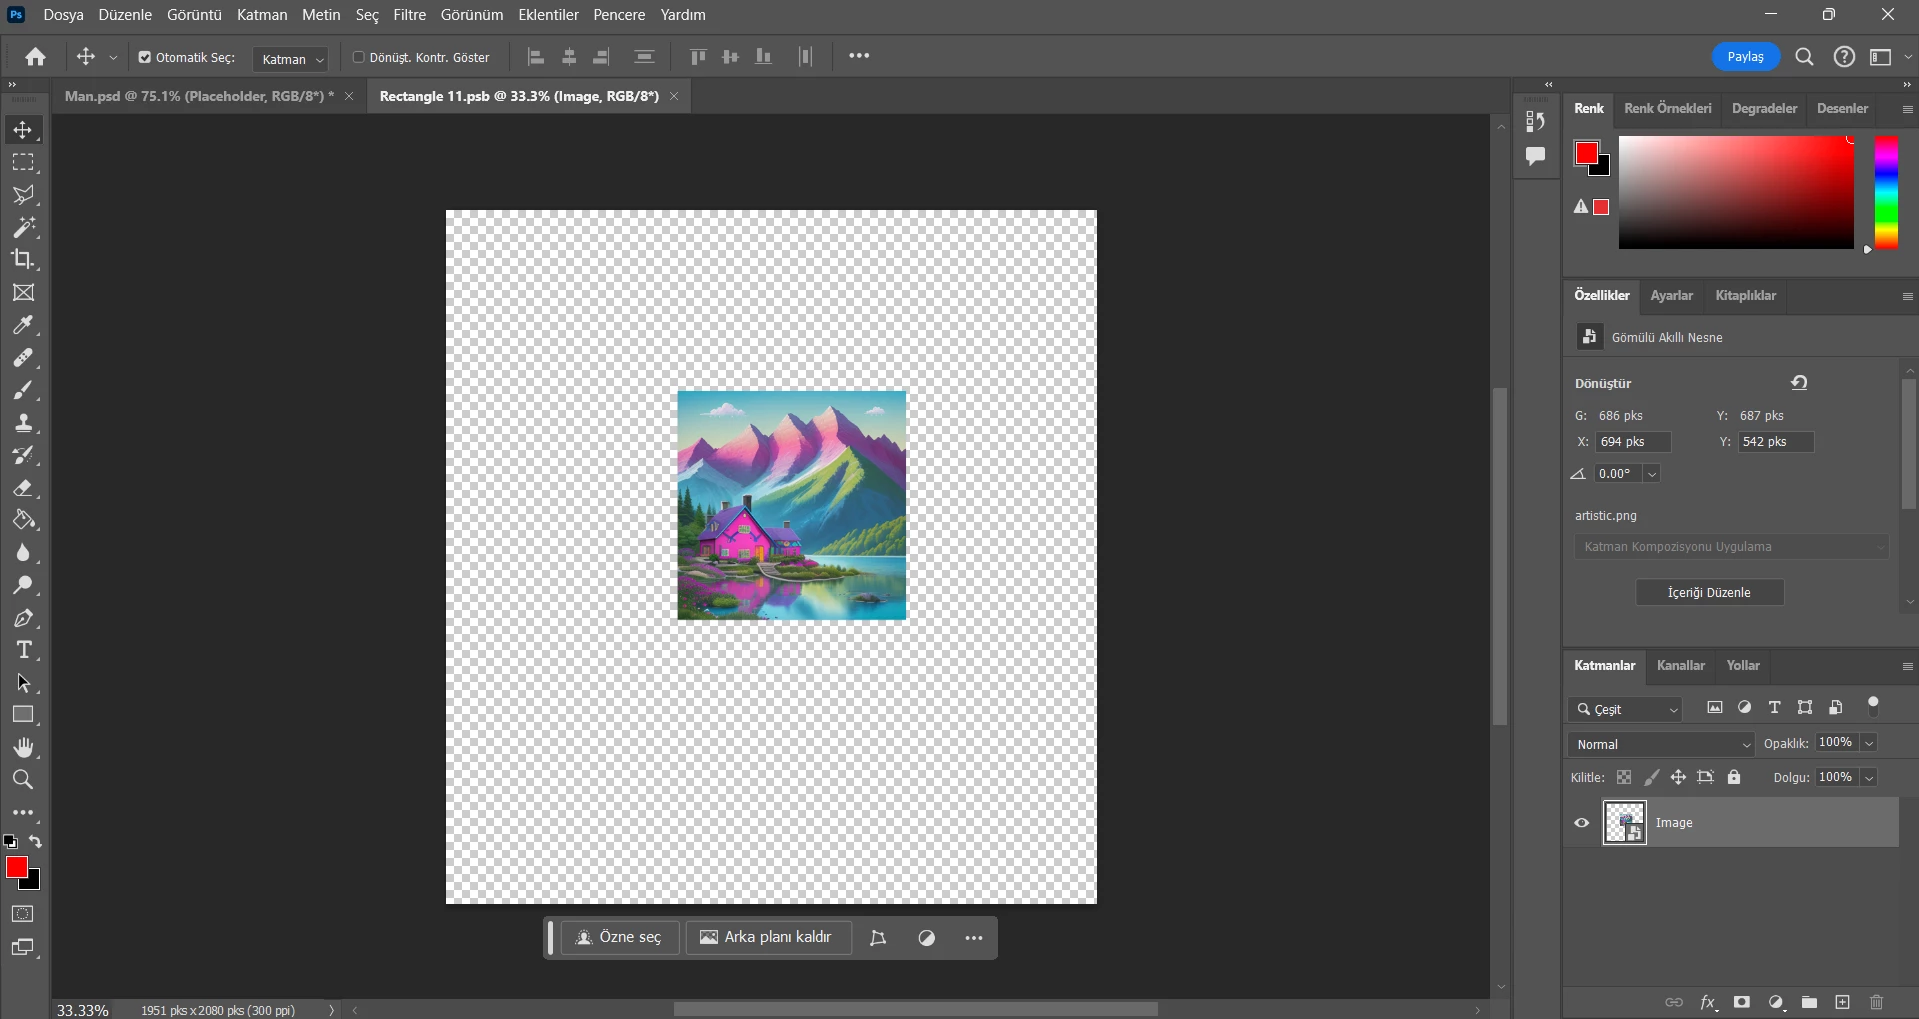
Task: Click the Özne seç button
Action: (x=620, y=938)
